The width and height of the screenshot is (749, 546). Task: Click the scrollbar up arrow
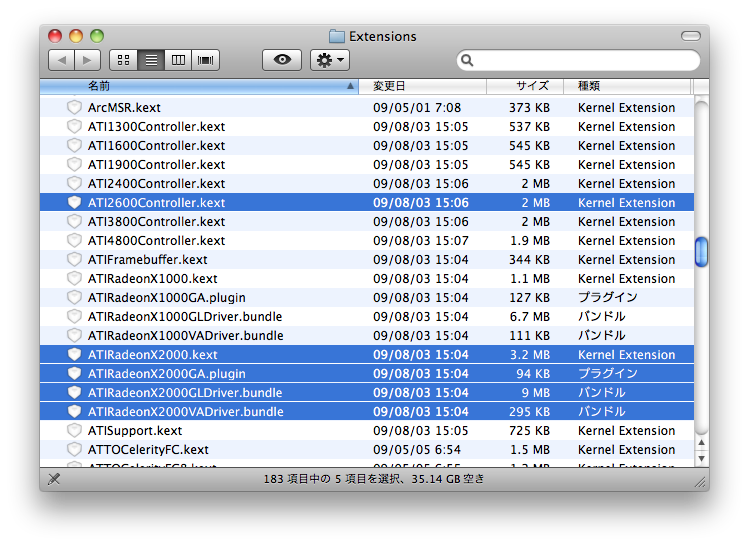(701, 442)
